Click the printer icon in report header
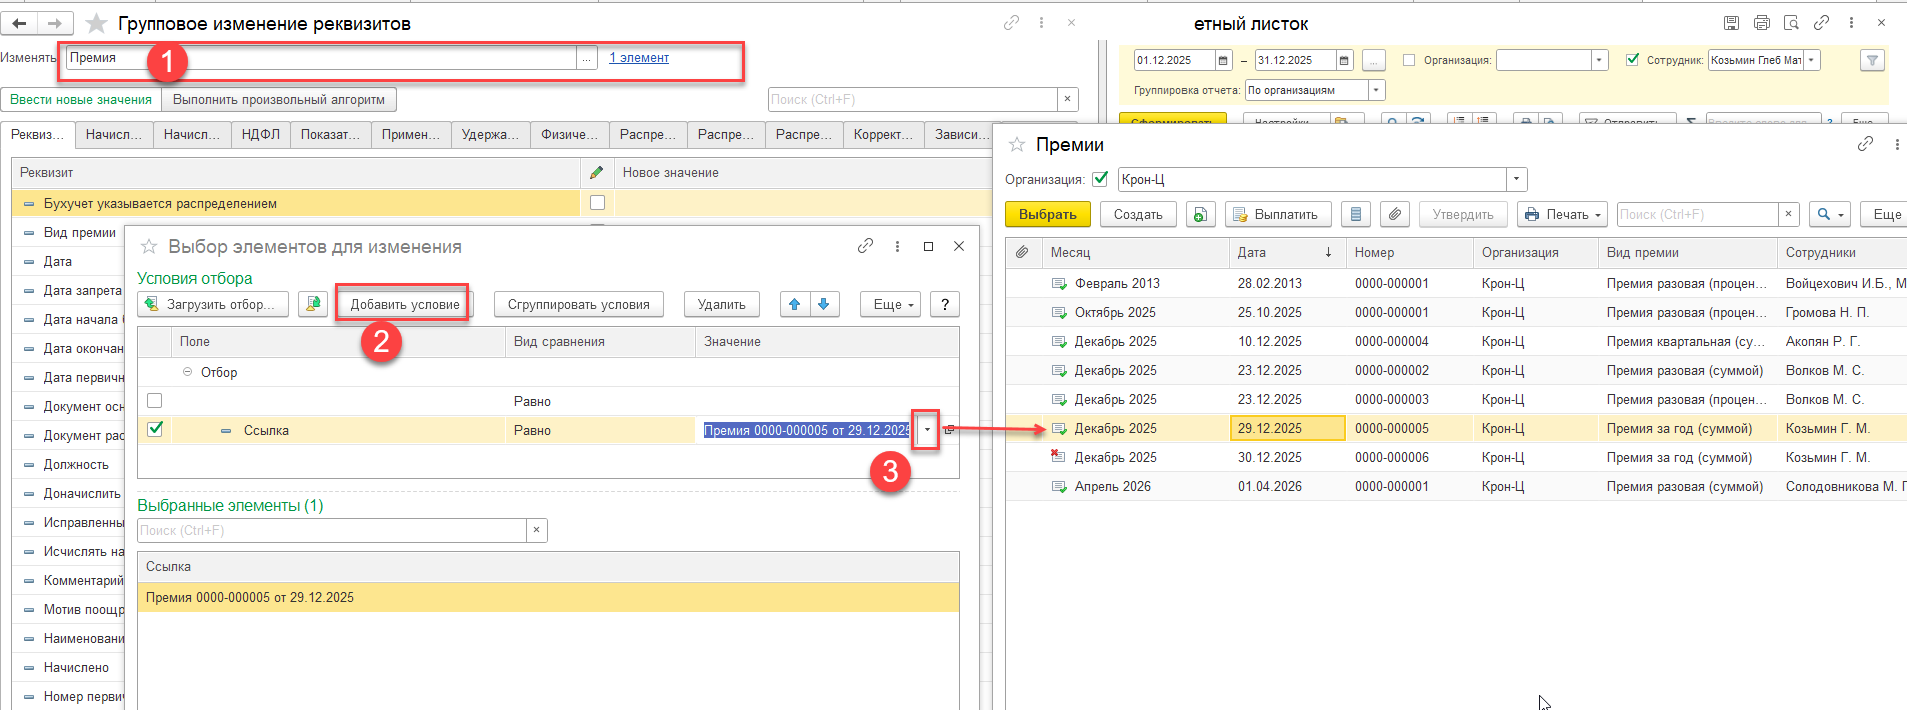Image resolution: width=1907 pixels, height=710 pixels. [x=1761, y=23]
